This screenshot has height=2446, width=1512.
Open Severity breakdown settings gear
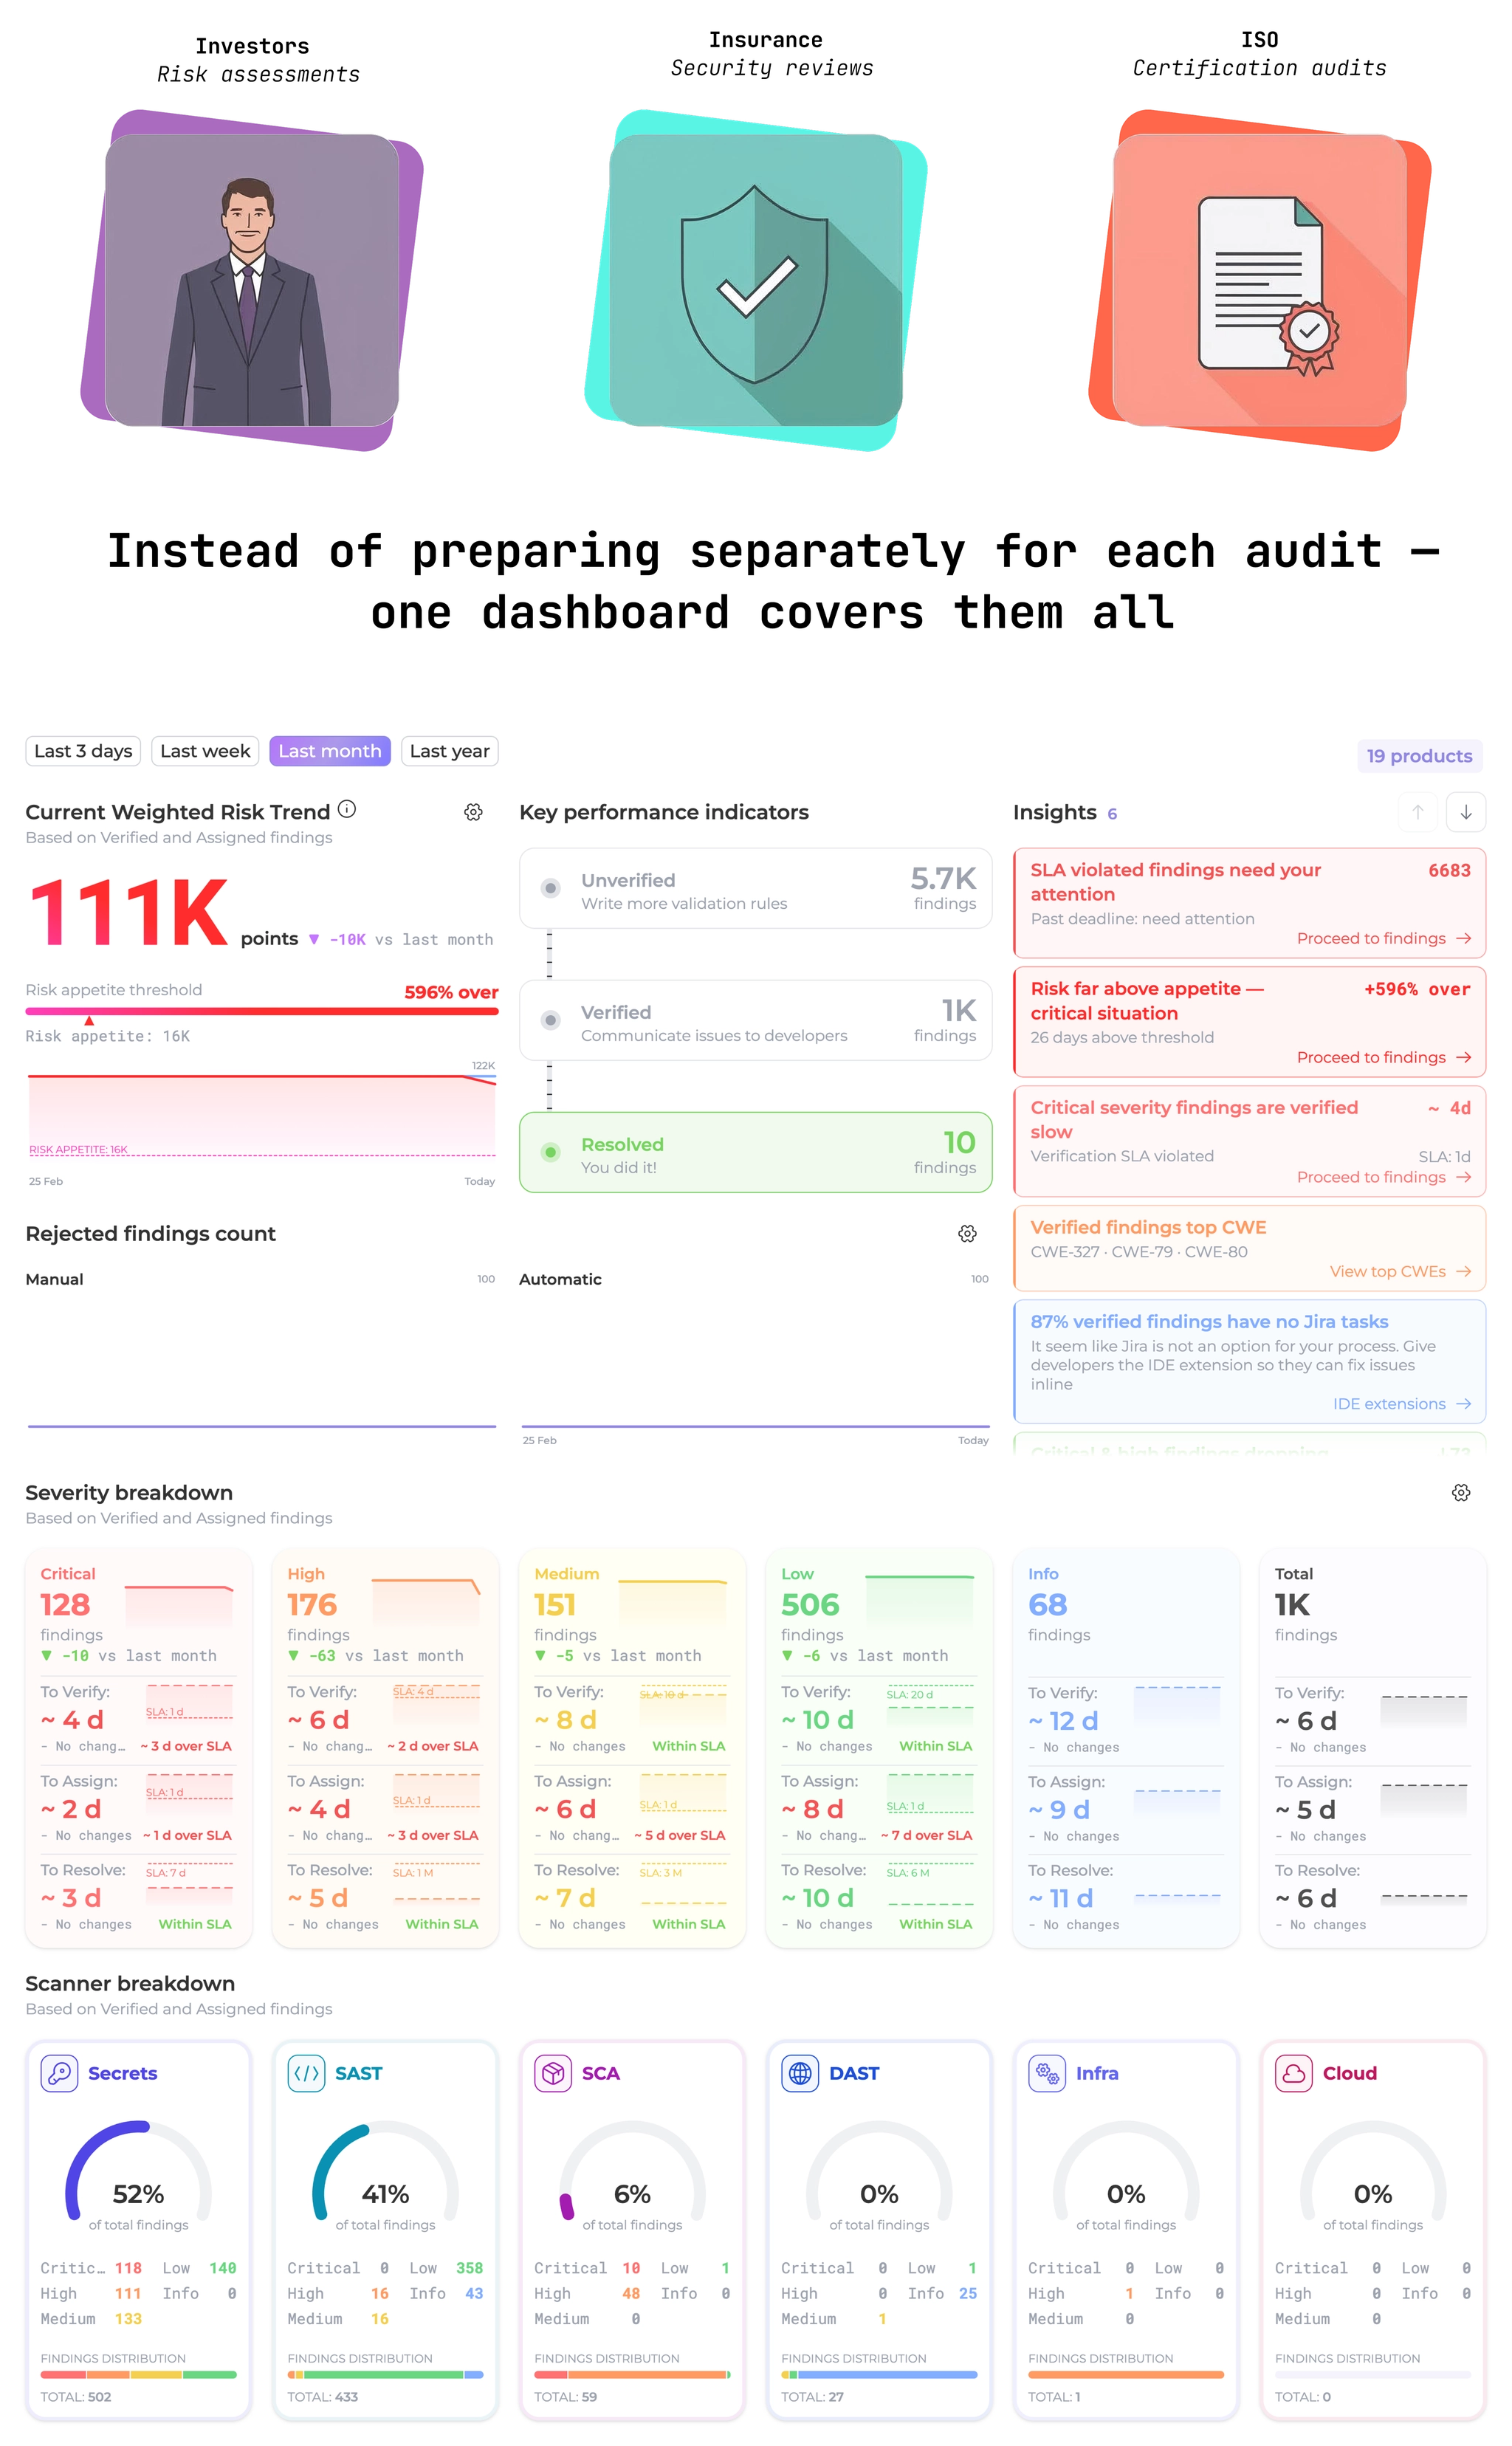pos(1461,1492)
